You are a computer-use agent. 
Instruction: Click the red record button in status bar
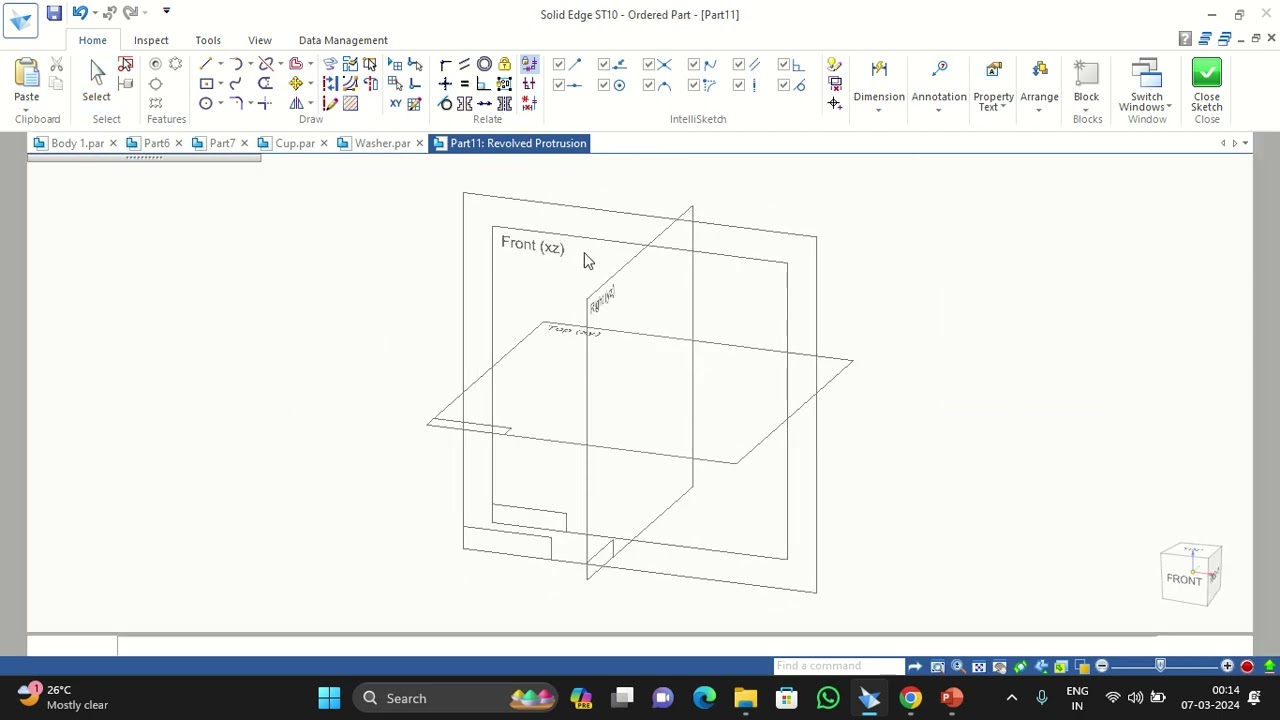[1247, 666]
